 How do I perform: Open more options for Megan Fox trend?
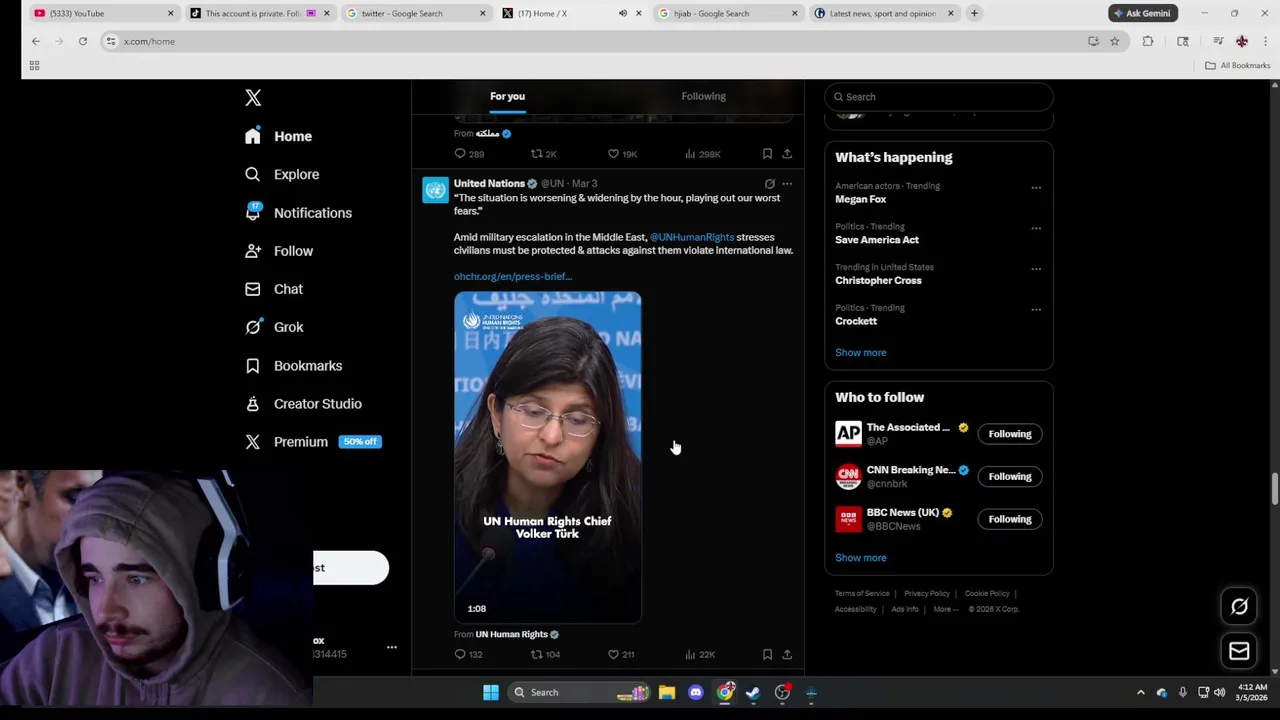tap(1036, 187)
